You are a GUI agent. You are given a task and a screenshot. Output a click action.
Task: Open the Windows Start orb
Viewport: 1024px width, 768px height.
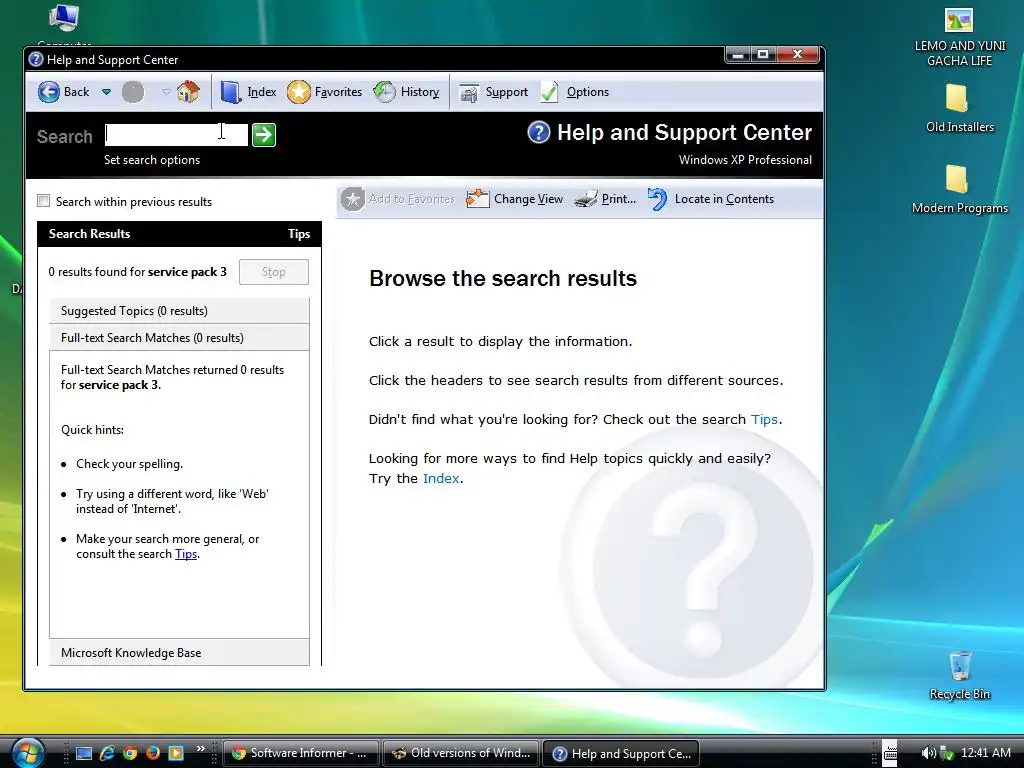(26, 752)
